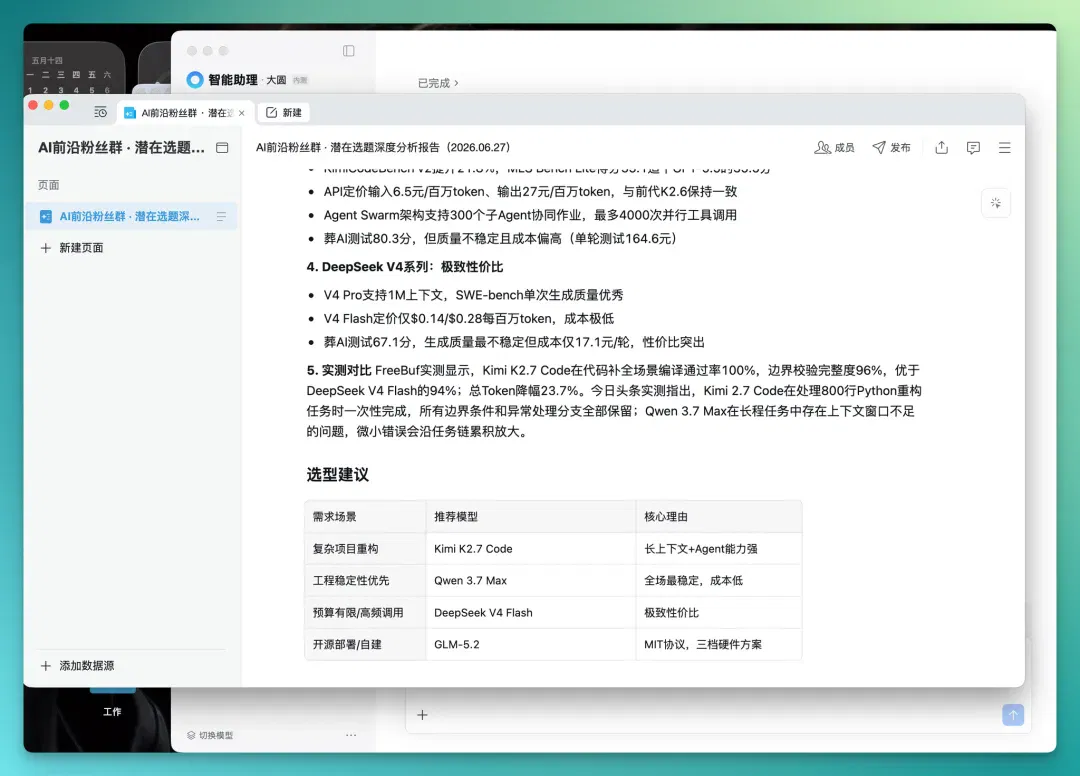Open outline menu icon on the sidebar page row
1080x776 pixels.
pyautogui.click(x=221, y=216)
